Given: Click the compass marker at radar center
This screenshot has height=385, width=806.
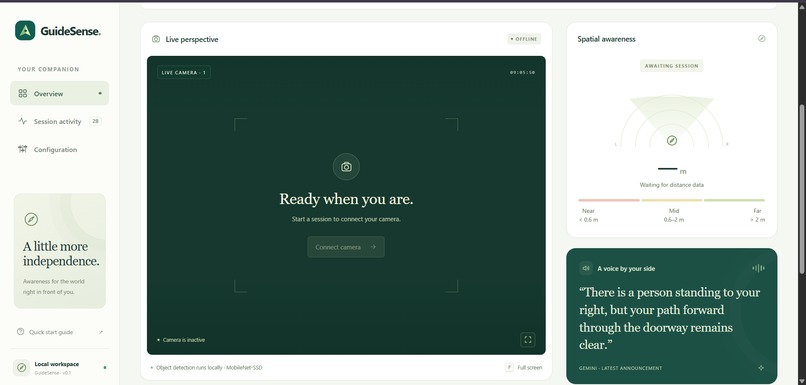Looking at the screenshot, I should click(672, 140).
